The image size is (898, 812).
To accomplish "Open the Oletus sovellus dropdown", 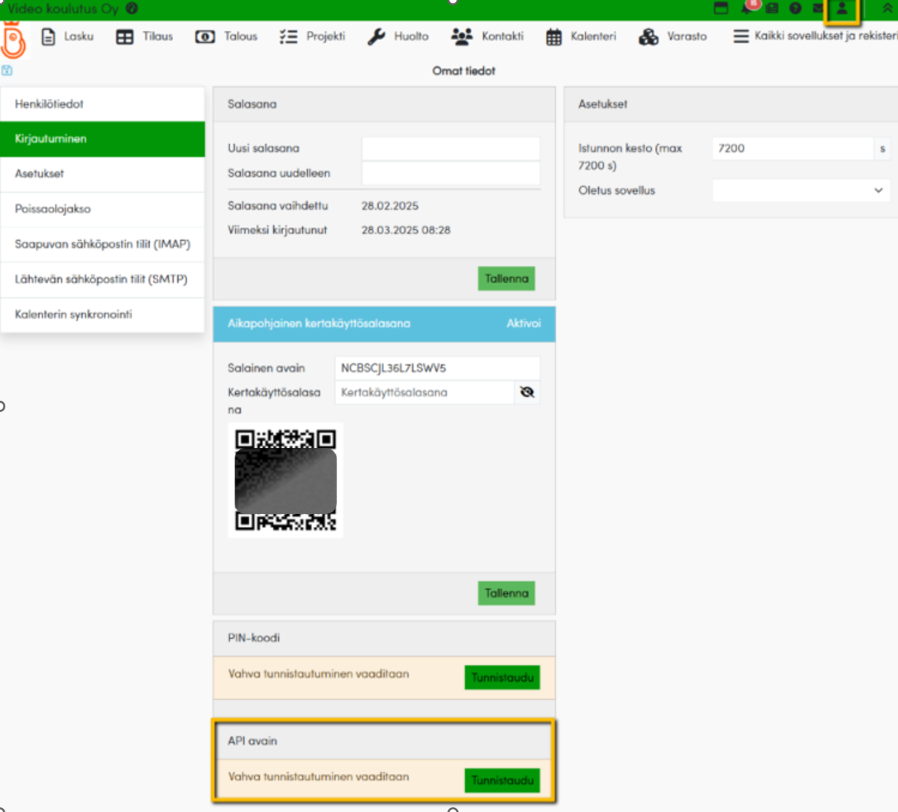I will coord(800,190).
